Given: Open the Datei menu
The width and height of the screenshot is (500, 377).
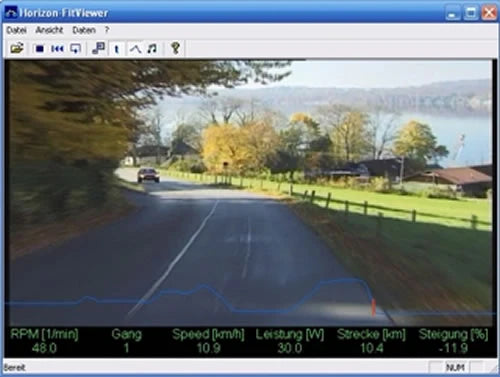Looking at the screenshot, I should point(16,30).
